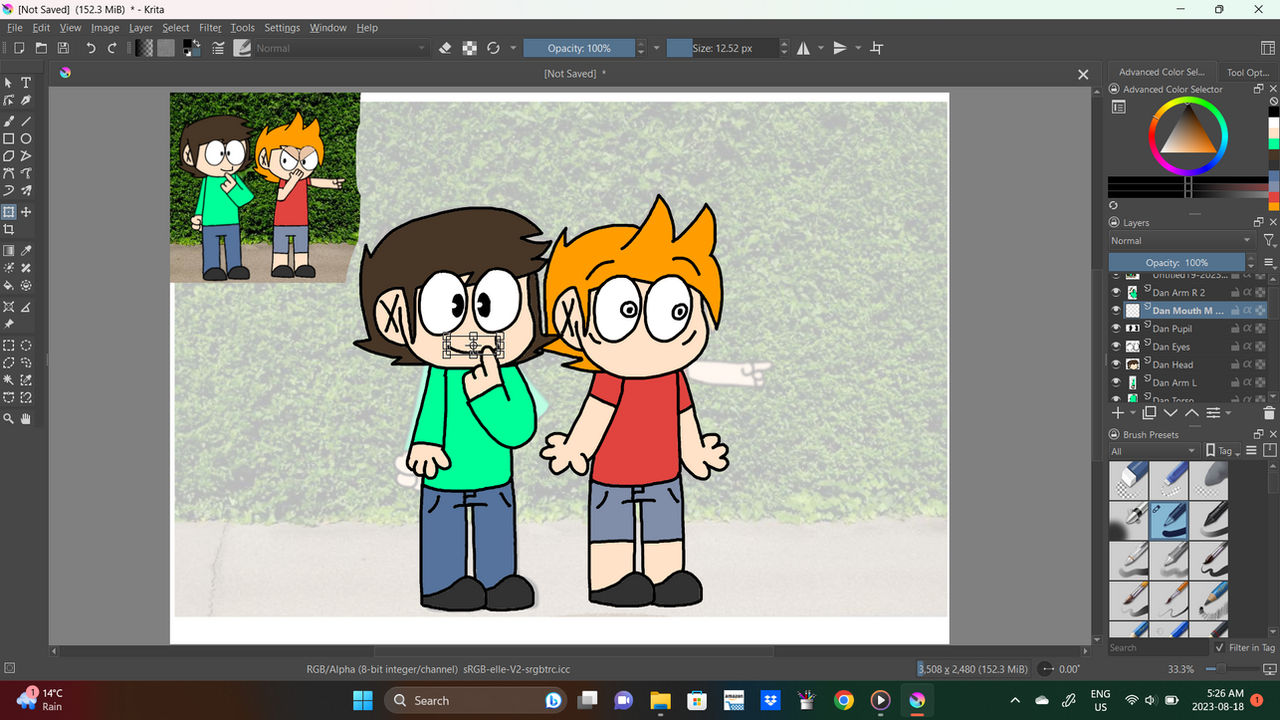Undo the last action
Image resolution: width=1280 pixels, height=720 pixels.
90,48
